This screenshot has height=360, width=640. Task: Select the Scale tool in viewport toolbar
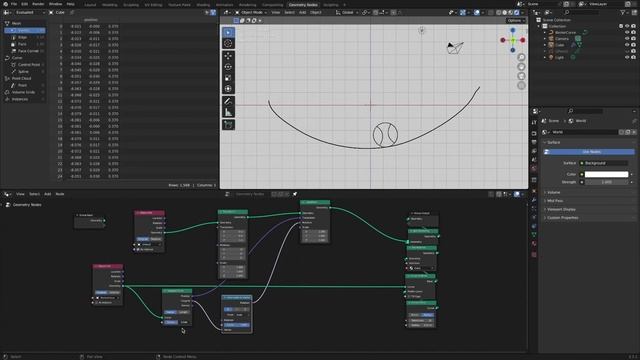[228, 78]
